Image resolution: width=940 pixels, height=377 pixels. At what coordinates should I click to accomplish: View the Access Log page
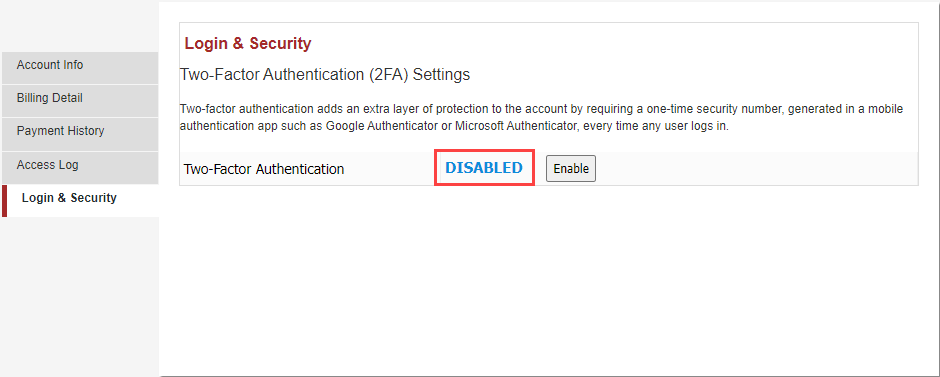click(x=80, y=165)
